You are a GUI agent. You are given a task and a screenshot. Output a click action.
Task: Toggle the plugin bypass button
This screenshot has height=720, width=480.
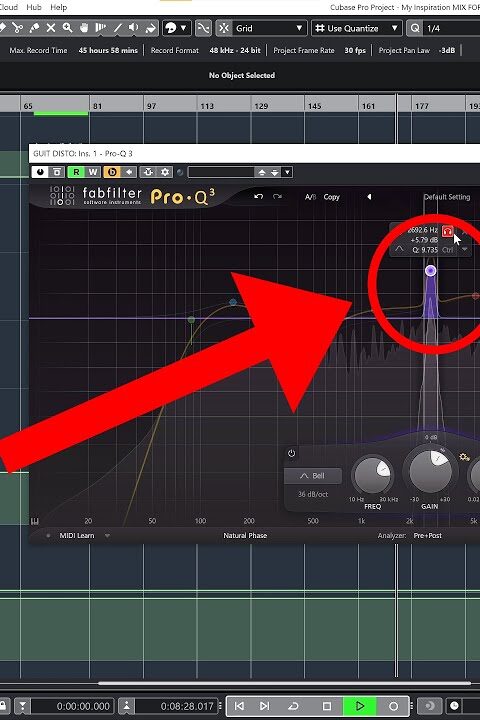click(57, 172)
